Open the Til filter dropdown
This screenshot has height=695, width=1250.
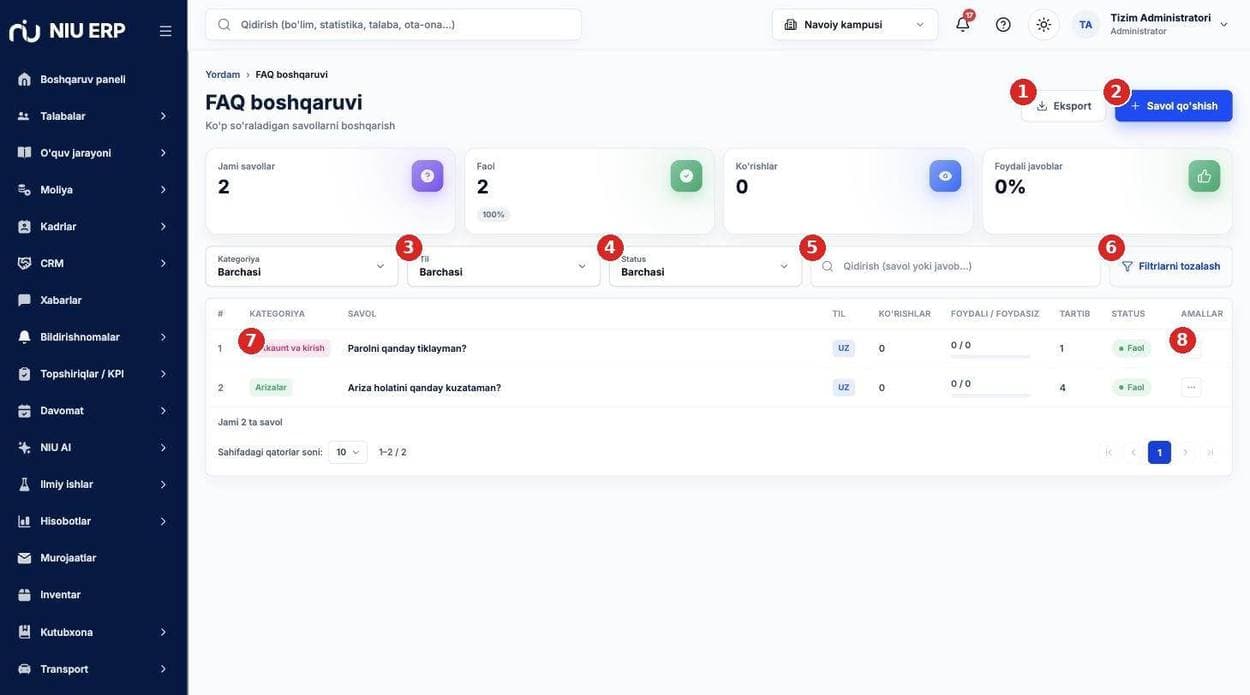click(x=503, y=266)
